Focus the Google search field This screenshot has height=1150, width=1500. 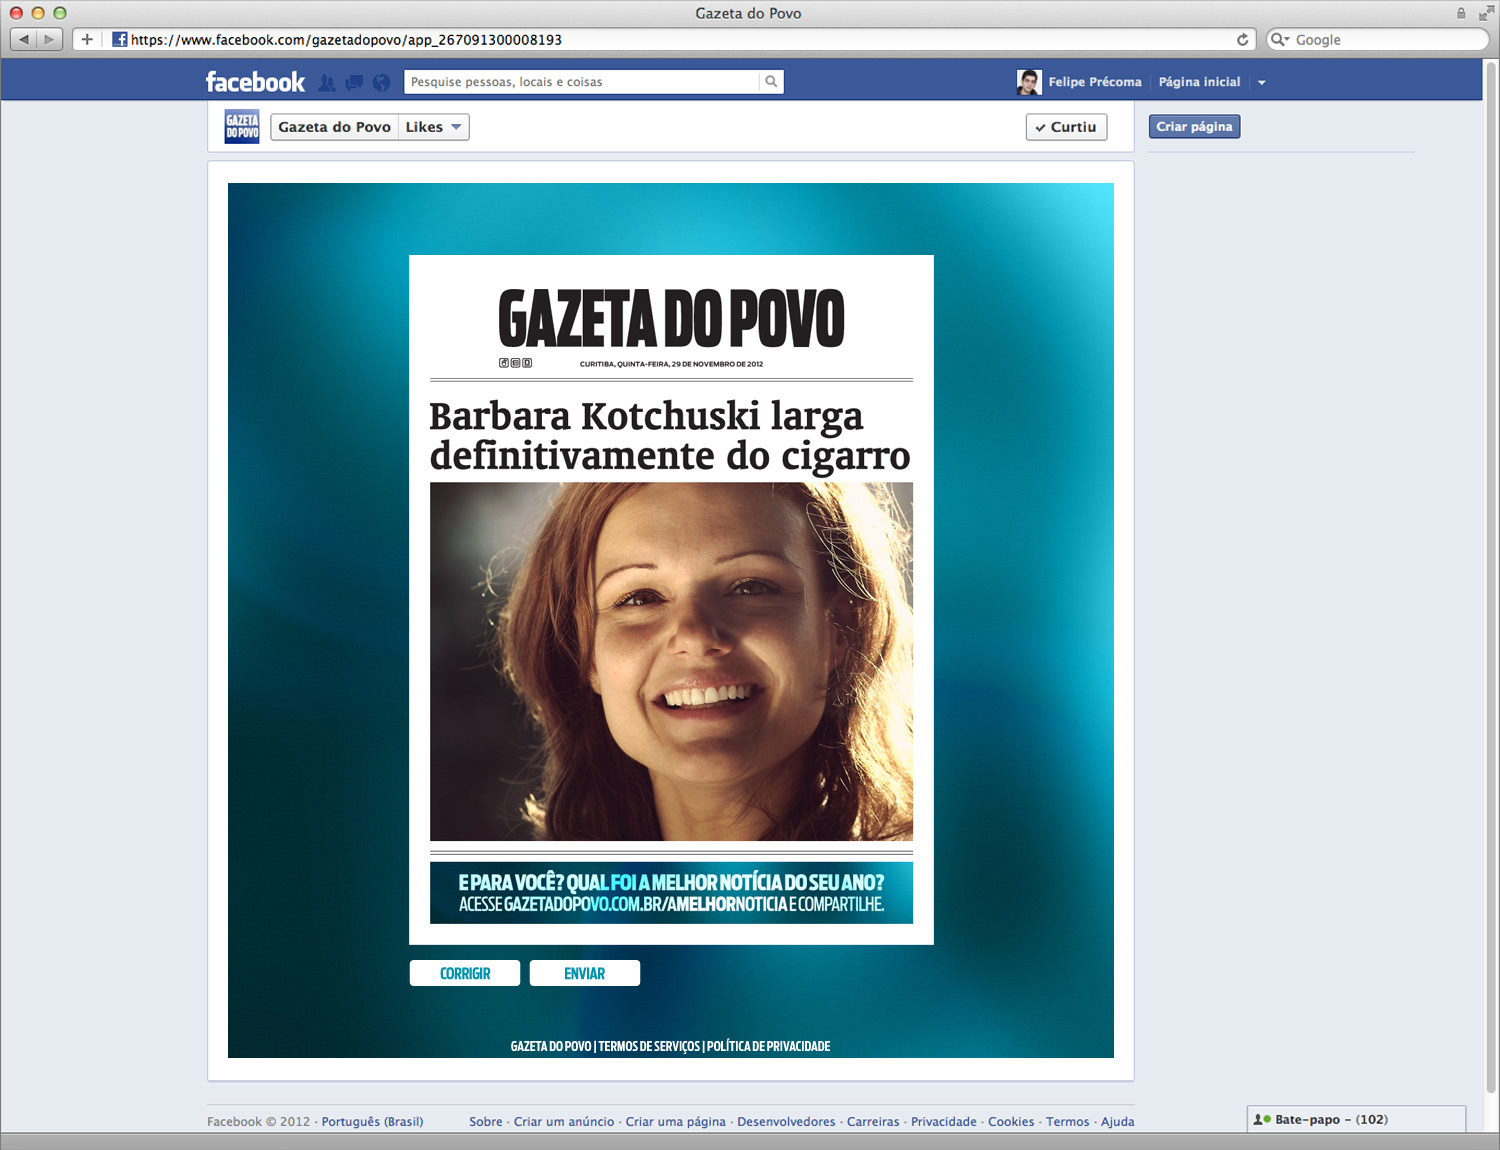point(1378,40)
